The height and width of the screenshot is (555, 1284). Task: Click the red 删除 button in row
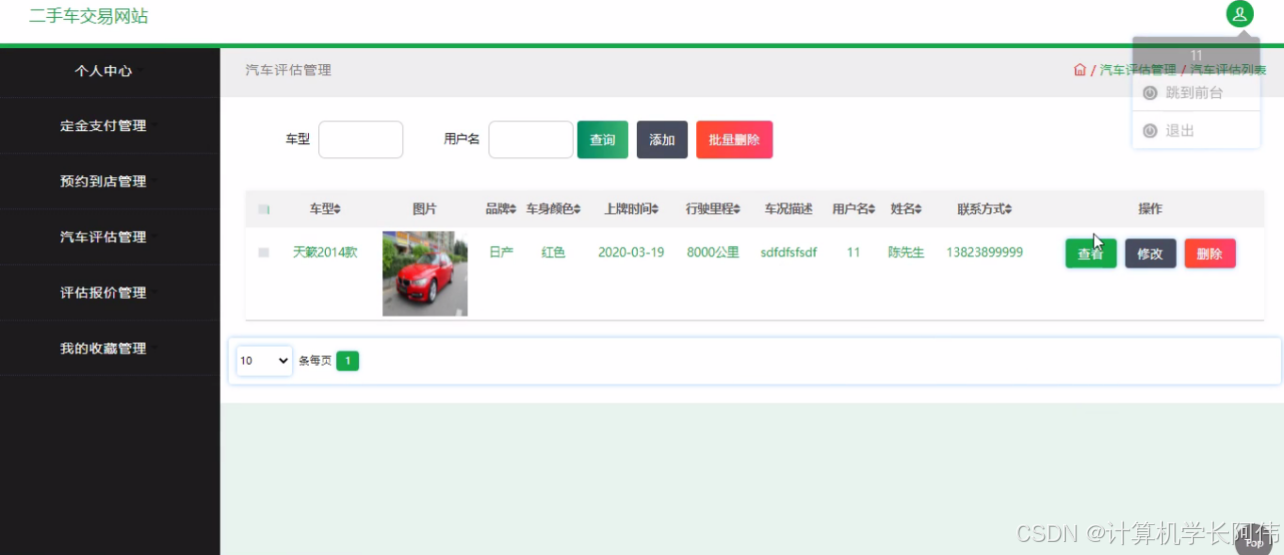click(1210, 254)
